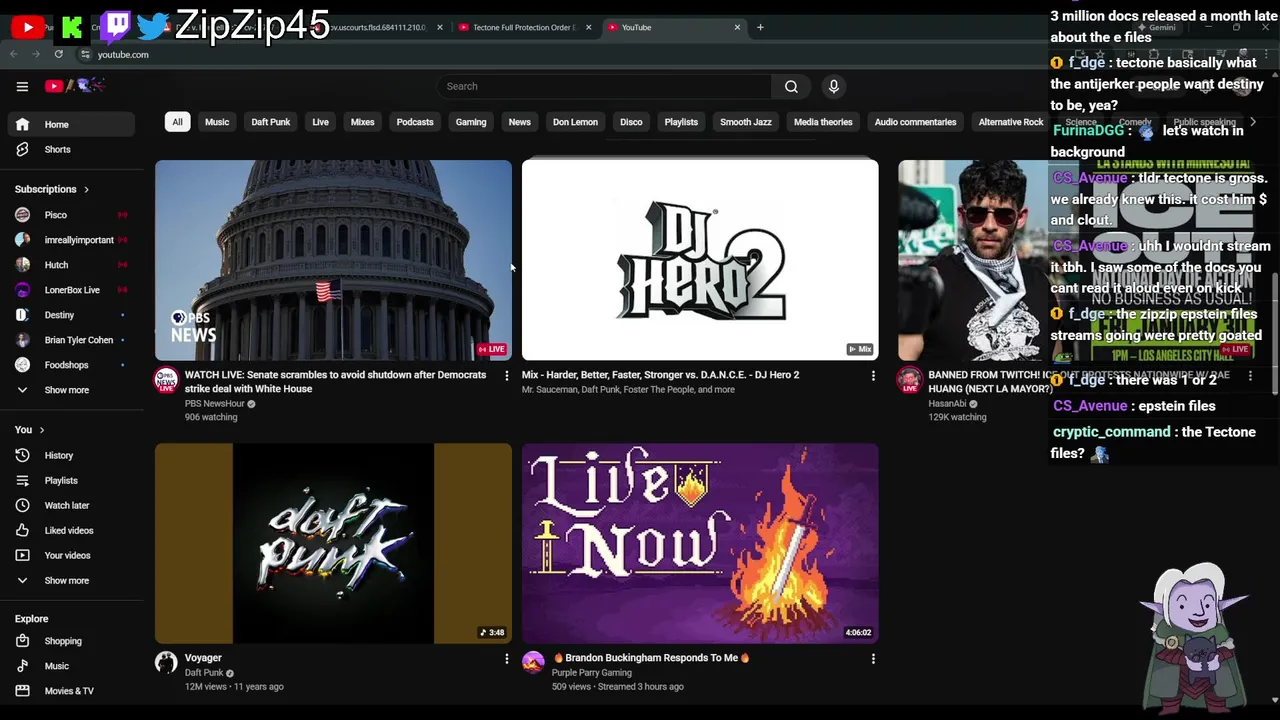This screenshot has height=720, width=1280.
Task: Select the All filter chip
Action: point(177,122)
